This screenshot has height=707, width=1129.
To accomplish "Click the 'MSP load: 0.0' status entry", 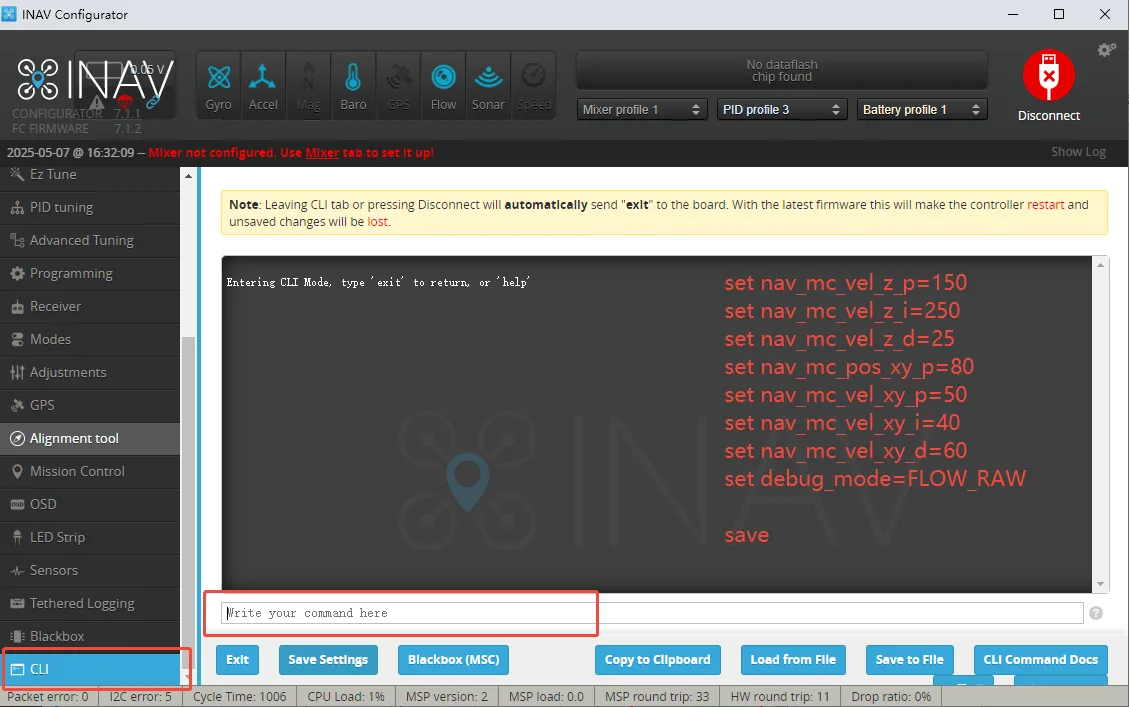I will [546, 697].
